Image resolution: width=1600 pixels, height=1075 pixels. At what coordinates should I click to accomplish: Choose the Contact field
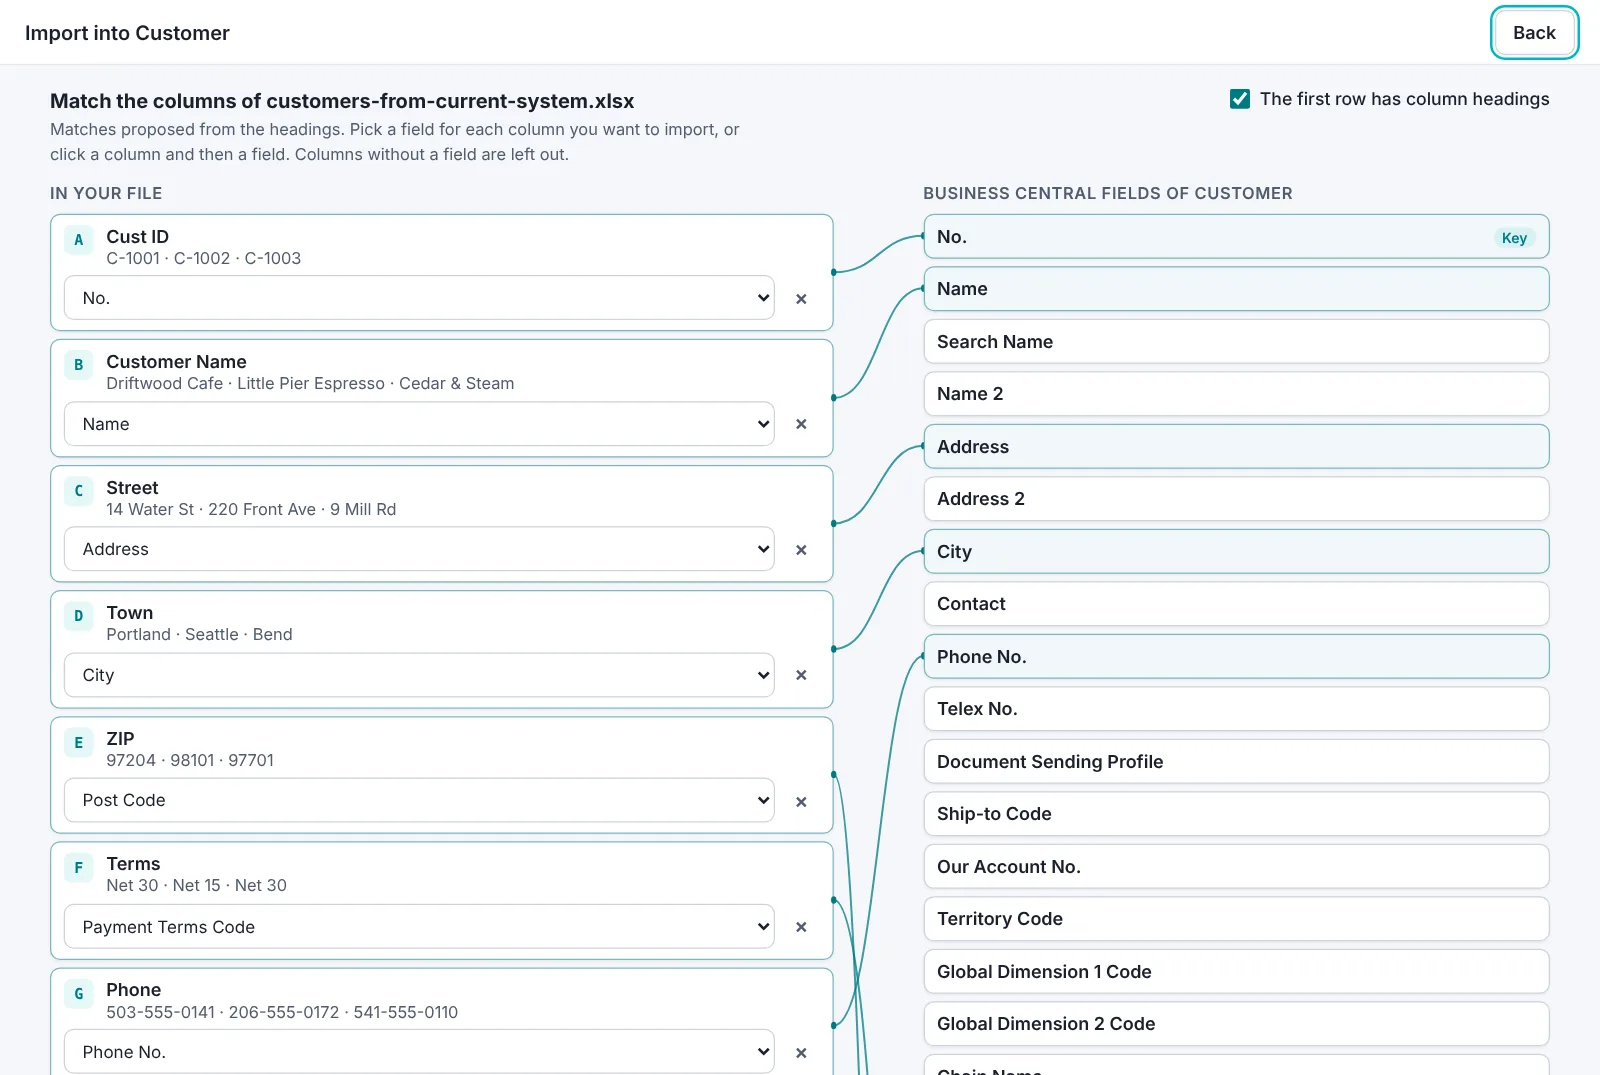[x=1236, y=604]
